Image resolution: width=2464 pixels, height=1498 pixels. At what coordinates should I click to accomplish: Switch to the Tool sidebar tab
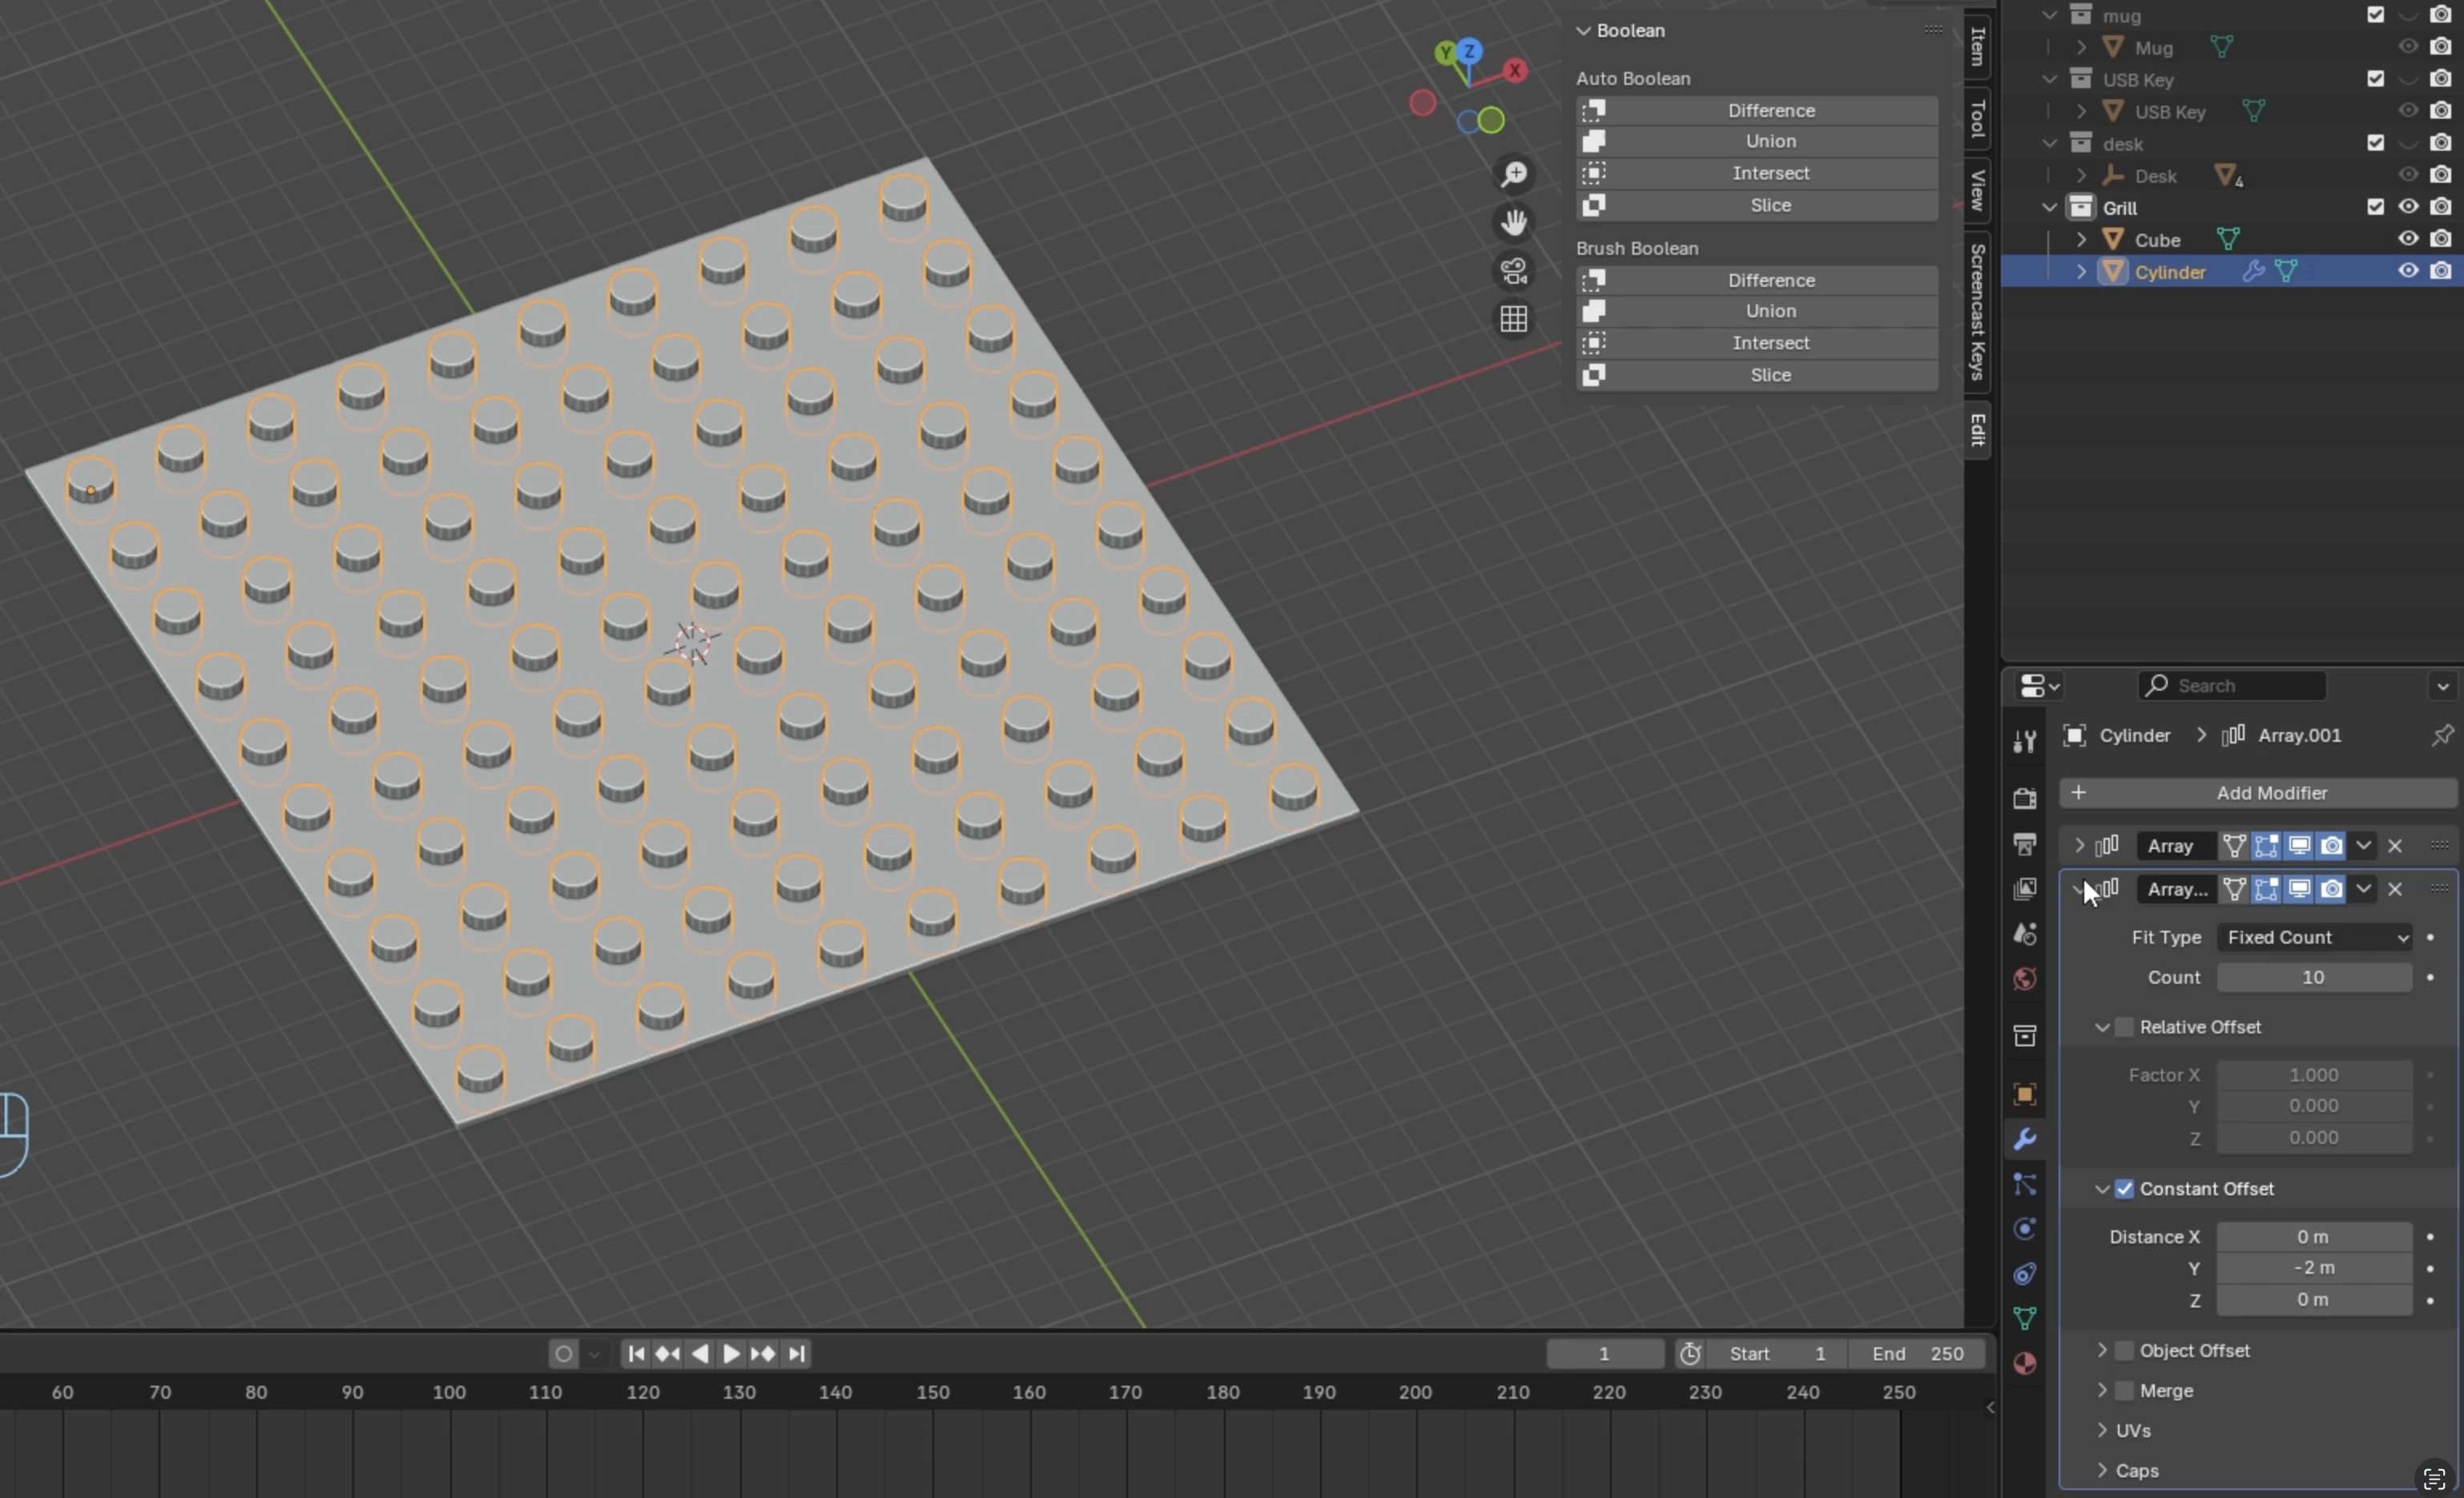pyautogui.click(x=1977, y=119)
